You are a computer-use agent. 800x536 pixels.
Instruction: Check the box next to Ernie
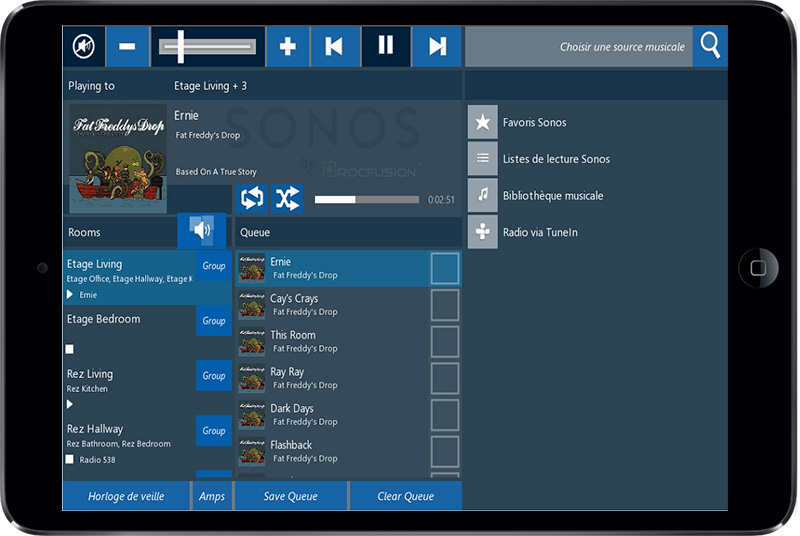pos(445,268)
